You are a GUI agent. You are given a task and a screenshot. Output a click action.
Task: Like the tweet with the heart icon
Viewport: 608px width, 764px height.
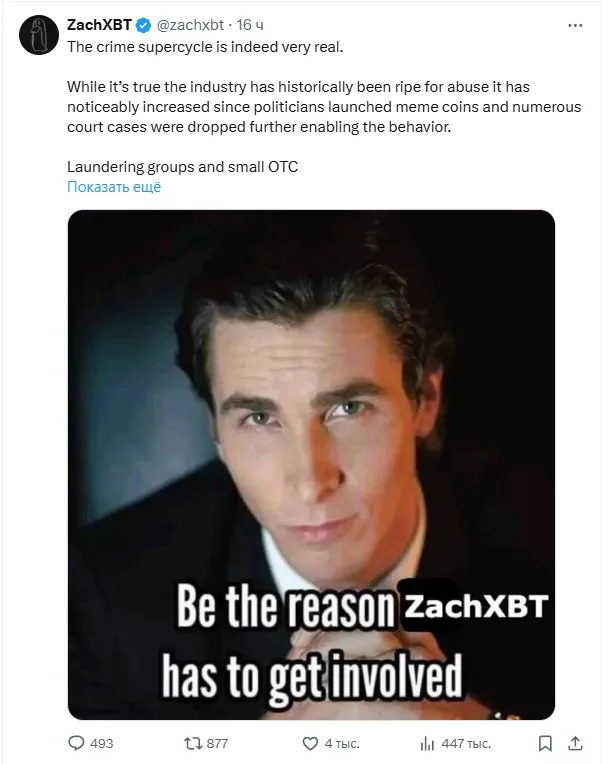click(310, 744)
